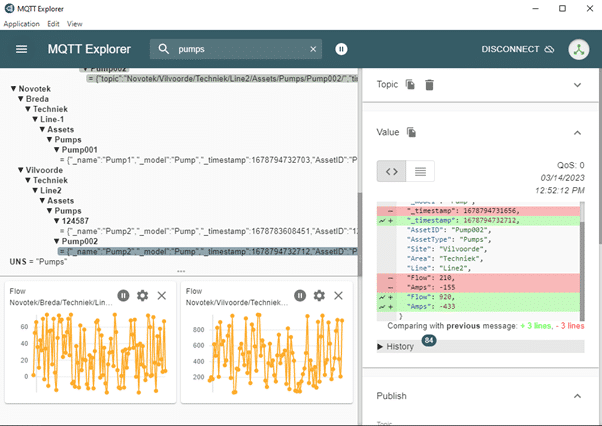602x426 pixels.
Task: Copy the topic to clipboard
Action: [410, 85]
